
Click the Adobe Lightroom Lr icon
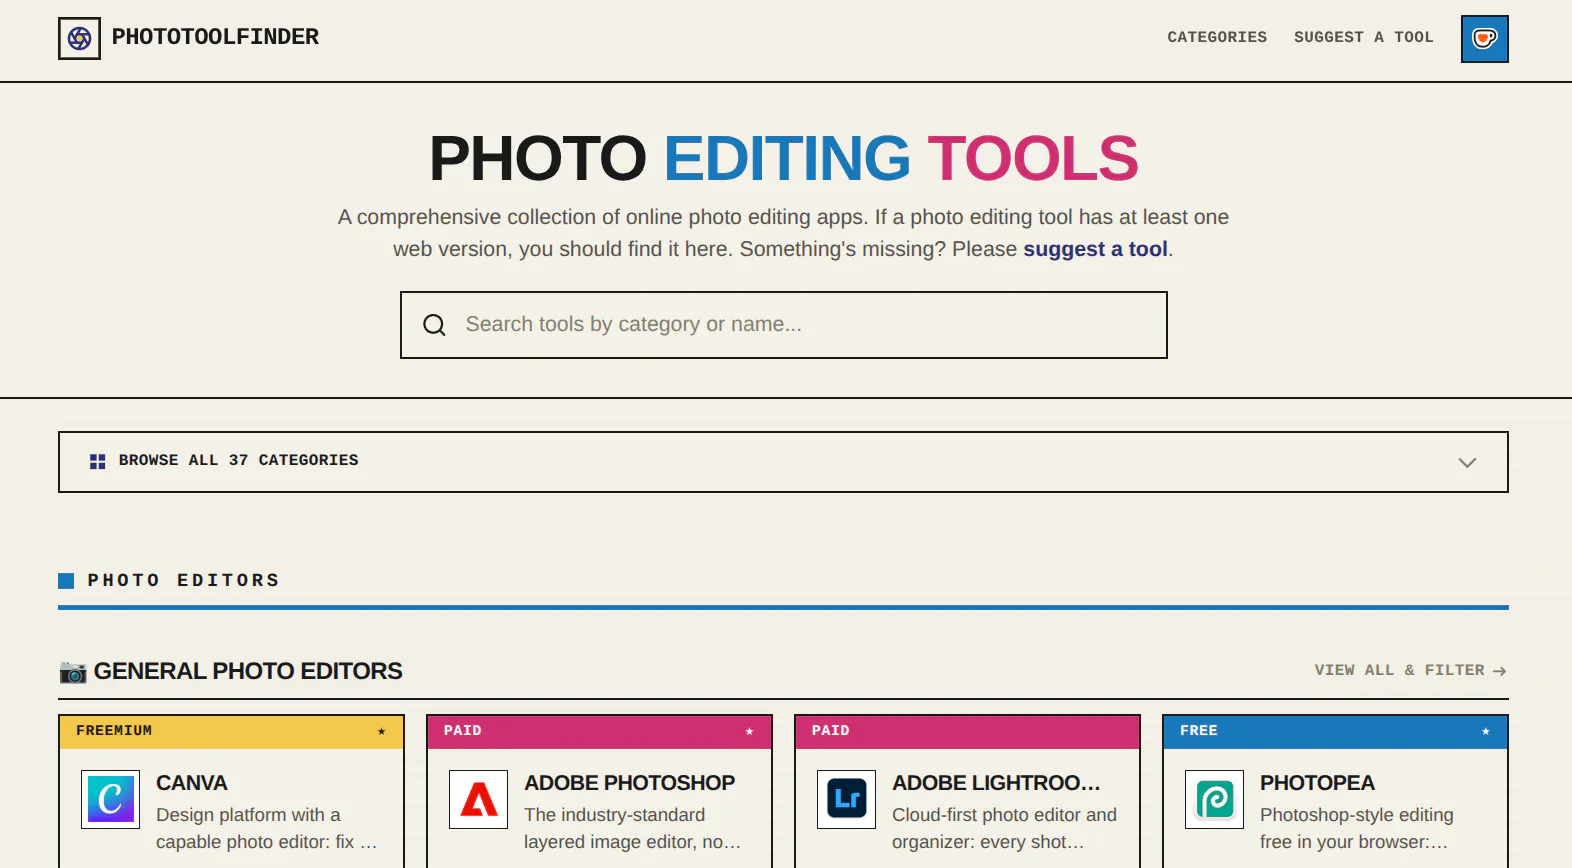pyautogui.click(x=846, y=799)
